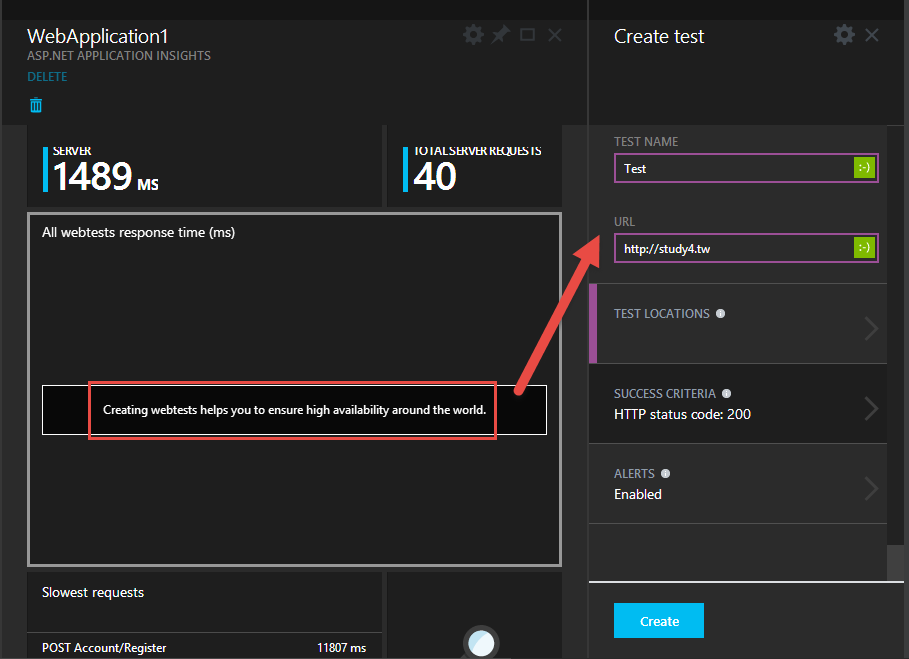Click the Creating webtests help message
The image size is (909, 659).
coord(294,410)
